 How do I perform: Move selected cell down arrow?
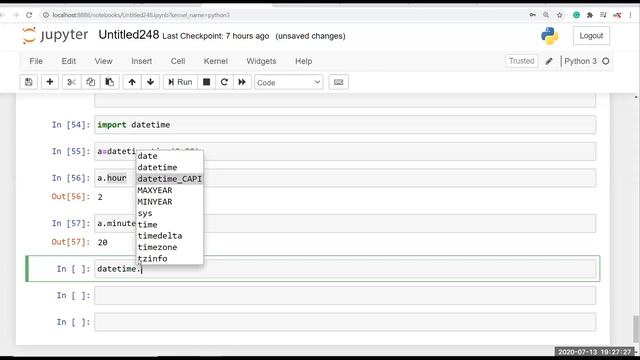pyautogui.click(x=151, y=82)
